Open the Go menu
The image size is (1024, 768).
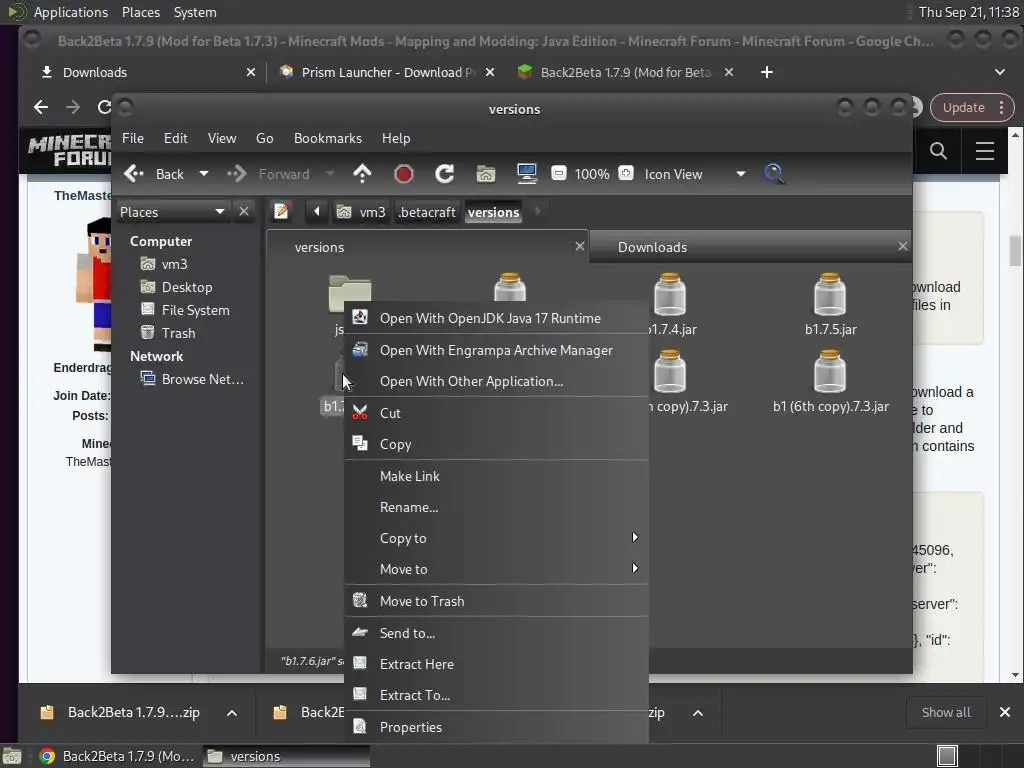tap(264, 138)
